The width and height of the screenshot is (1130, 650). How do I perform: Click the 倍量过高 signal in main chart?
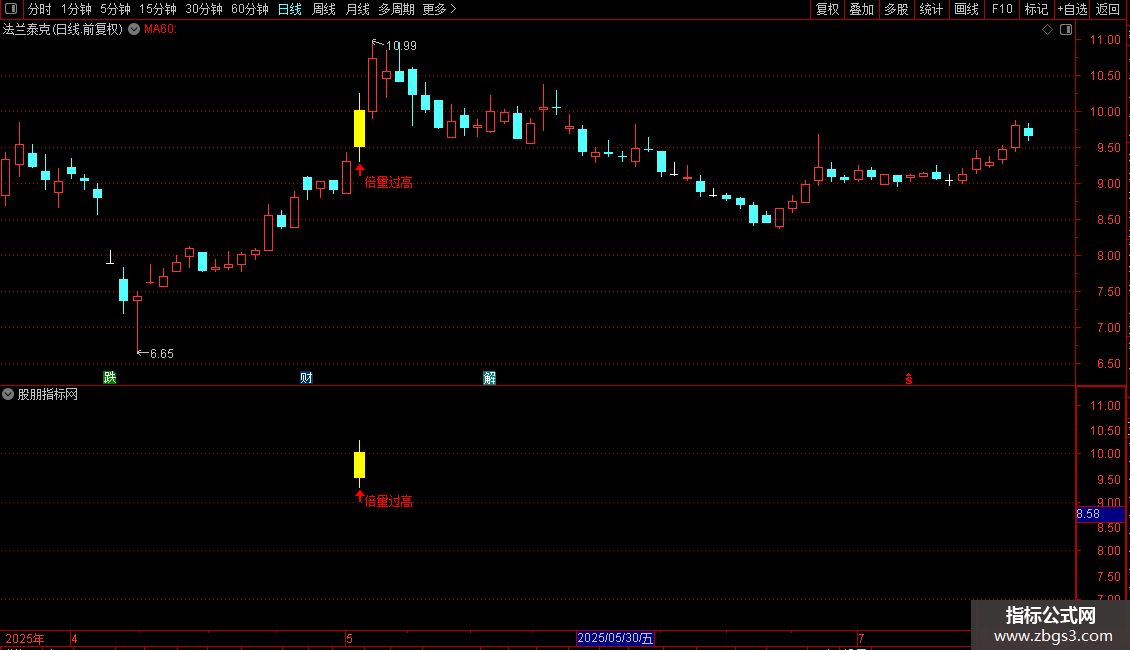pyautogui.click(x=388, y=182)
